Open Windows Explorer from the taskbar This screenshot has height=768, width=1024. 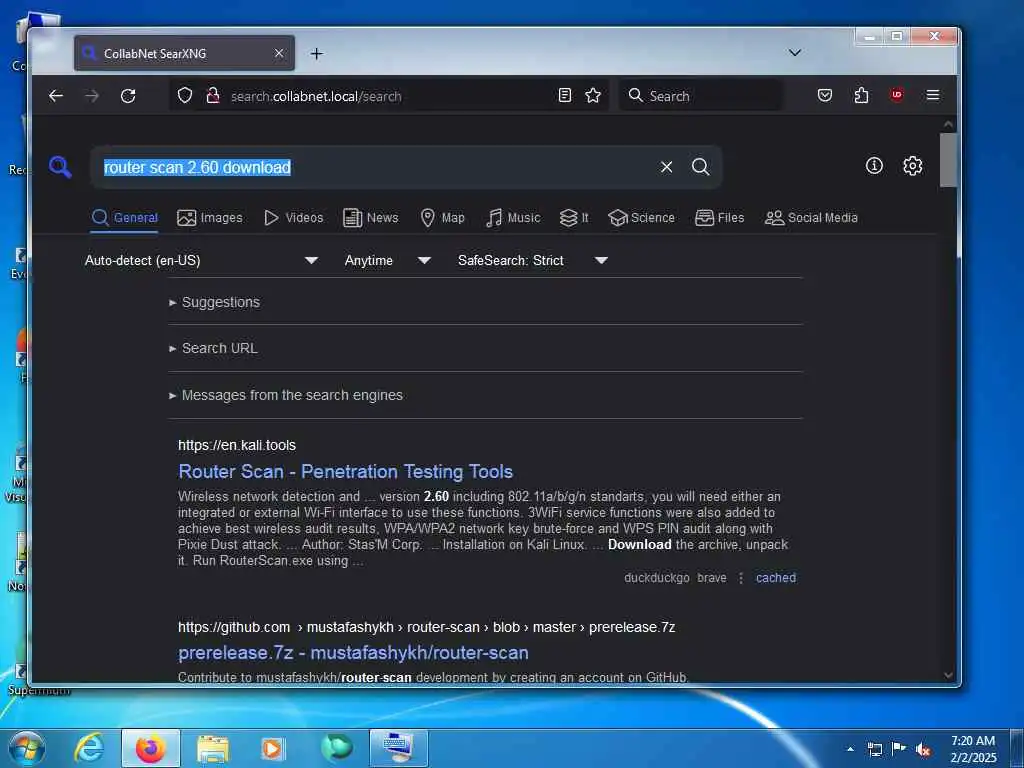click(x=213, y=749)
